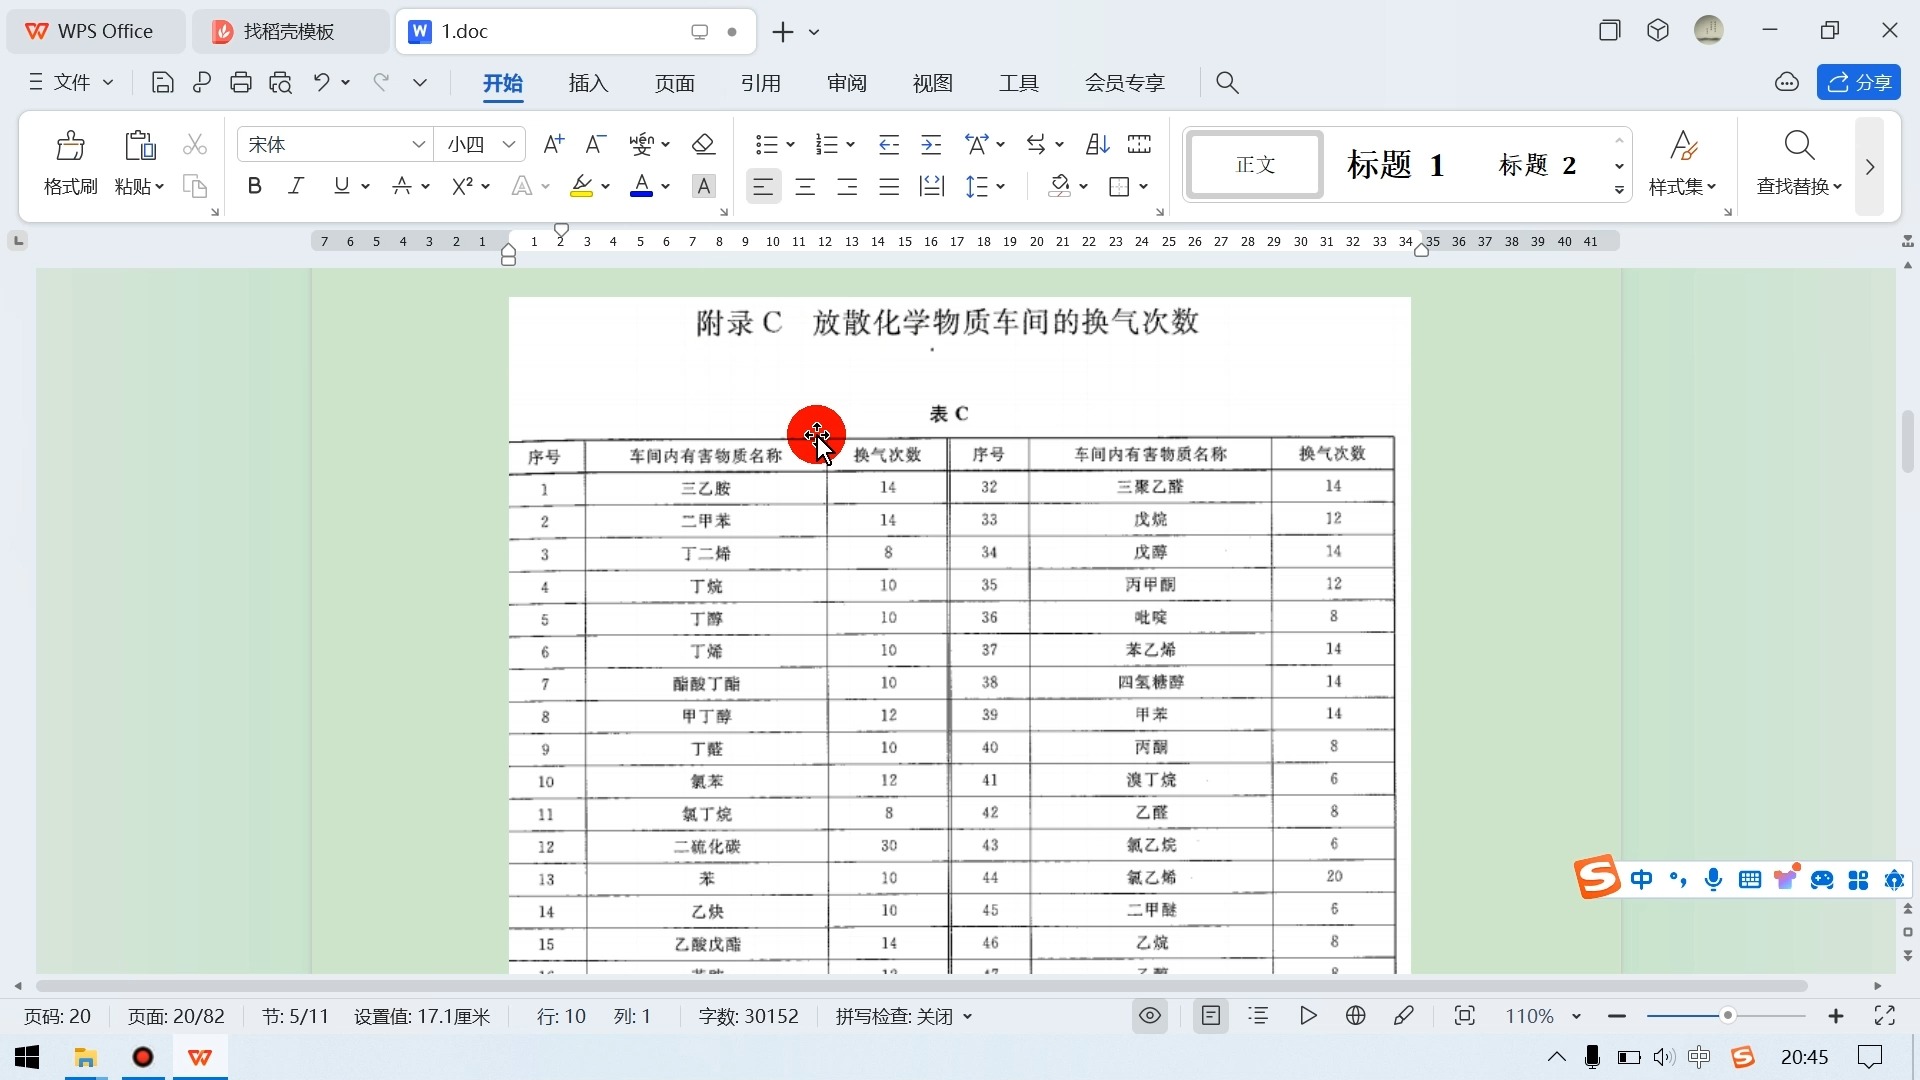This screenshot has height=1080, width=1920.
Task: Click the font color button
Action: click(x=641, y=186)
